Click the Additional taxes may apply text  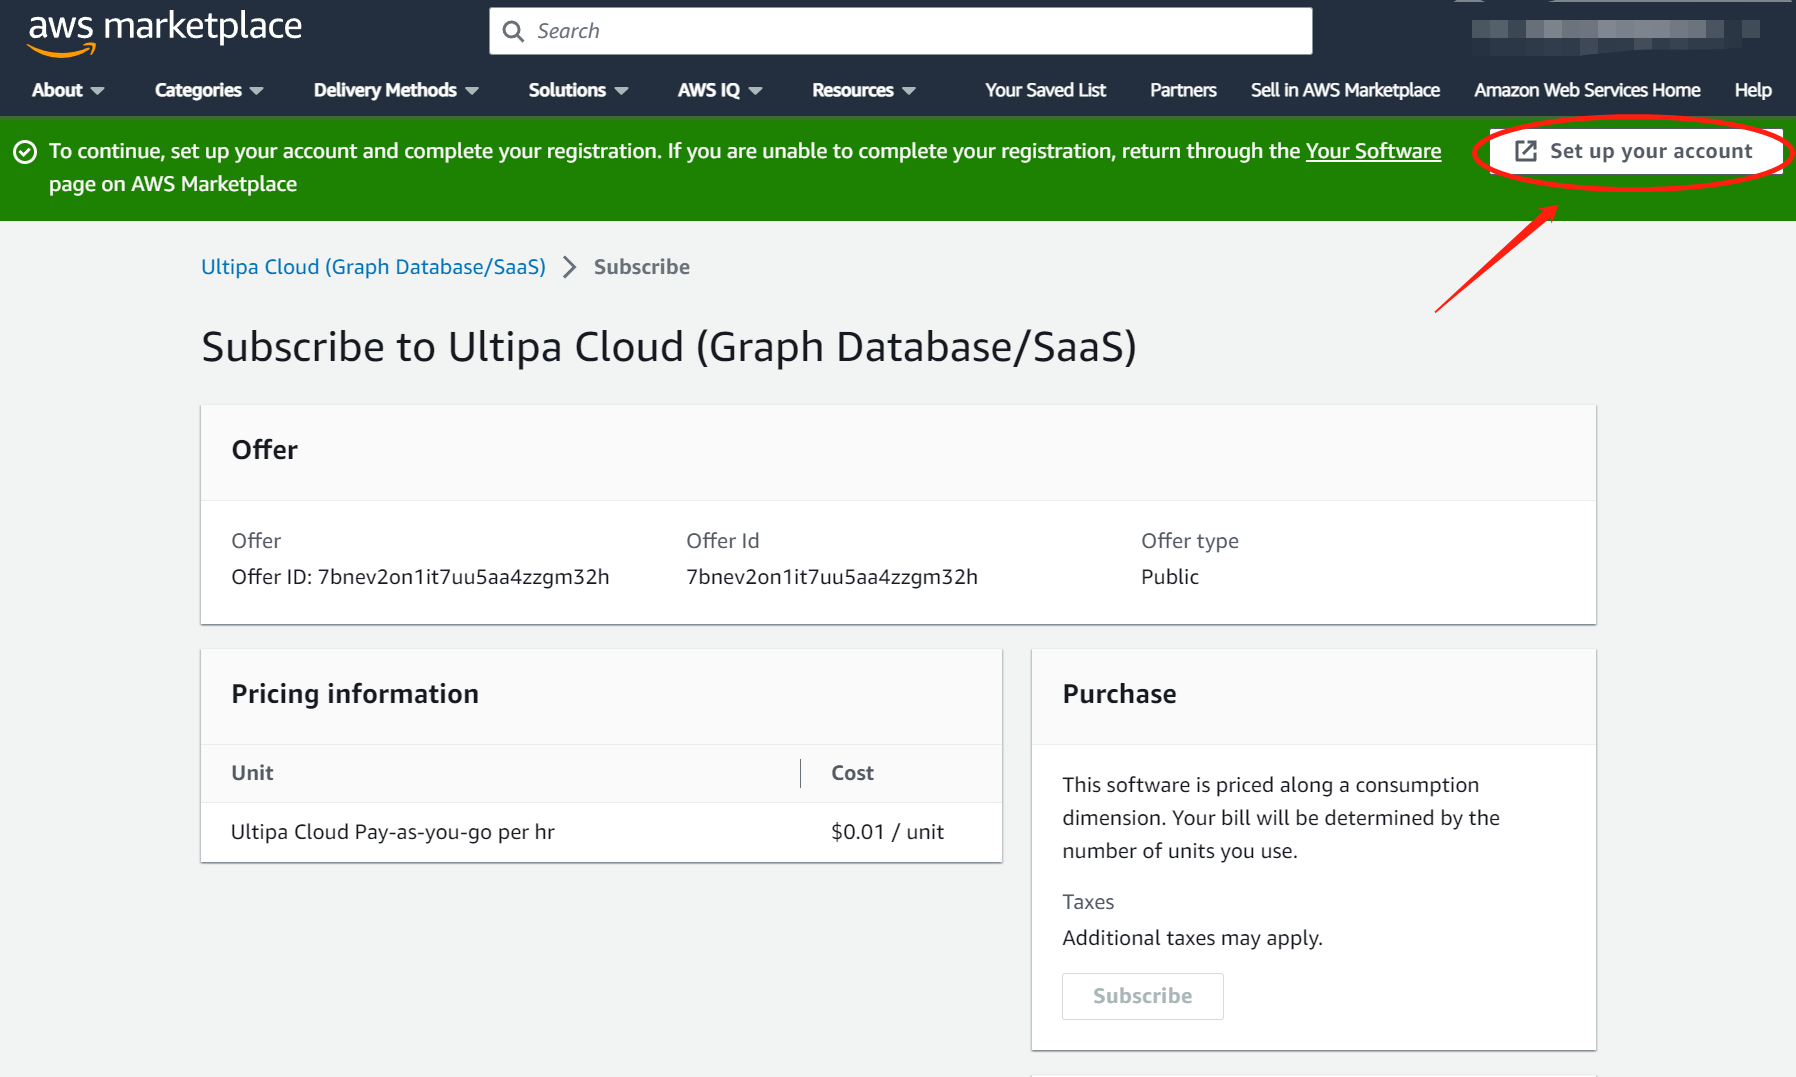[1192, 938]
